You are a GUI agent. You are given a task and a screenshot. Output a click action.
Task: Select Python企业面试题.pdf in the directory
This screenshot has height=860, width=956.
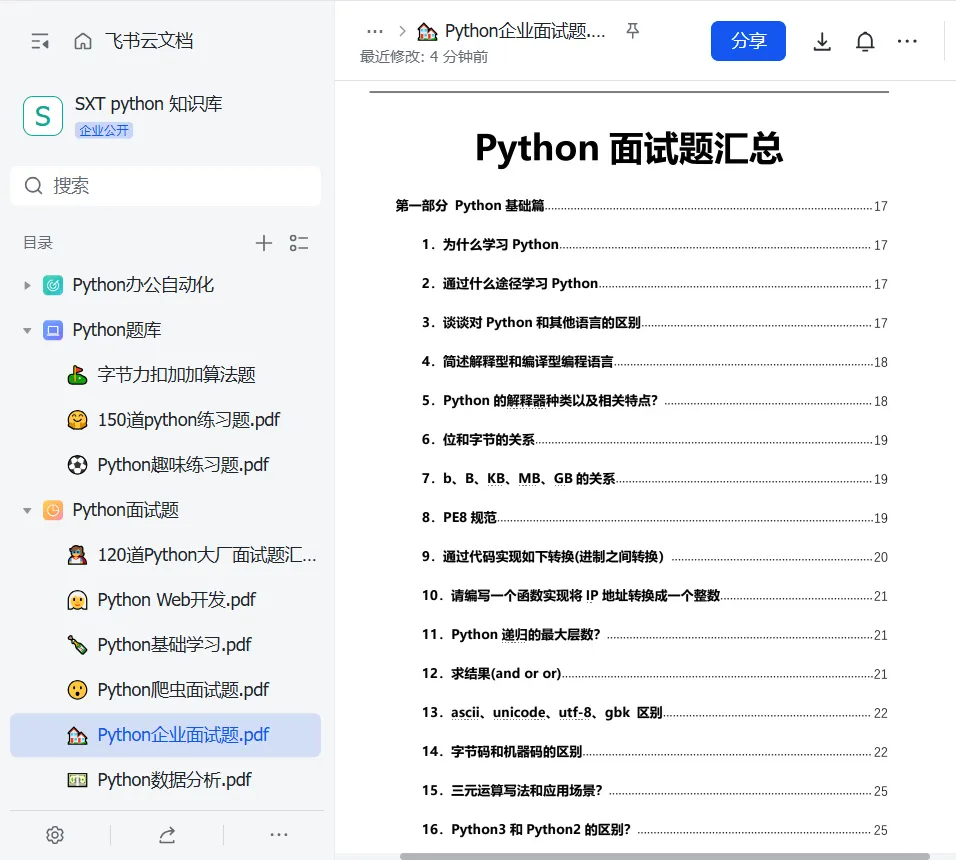click(165, 735)
